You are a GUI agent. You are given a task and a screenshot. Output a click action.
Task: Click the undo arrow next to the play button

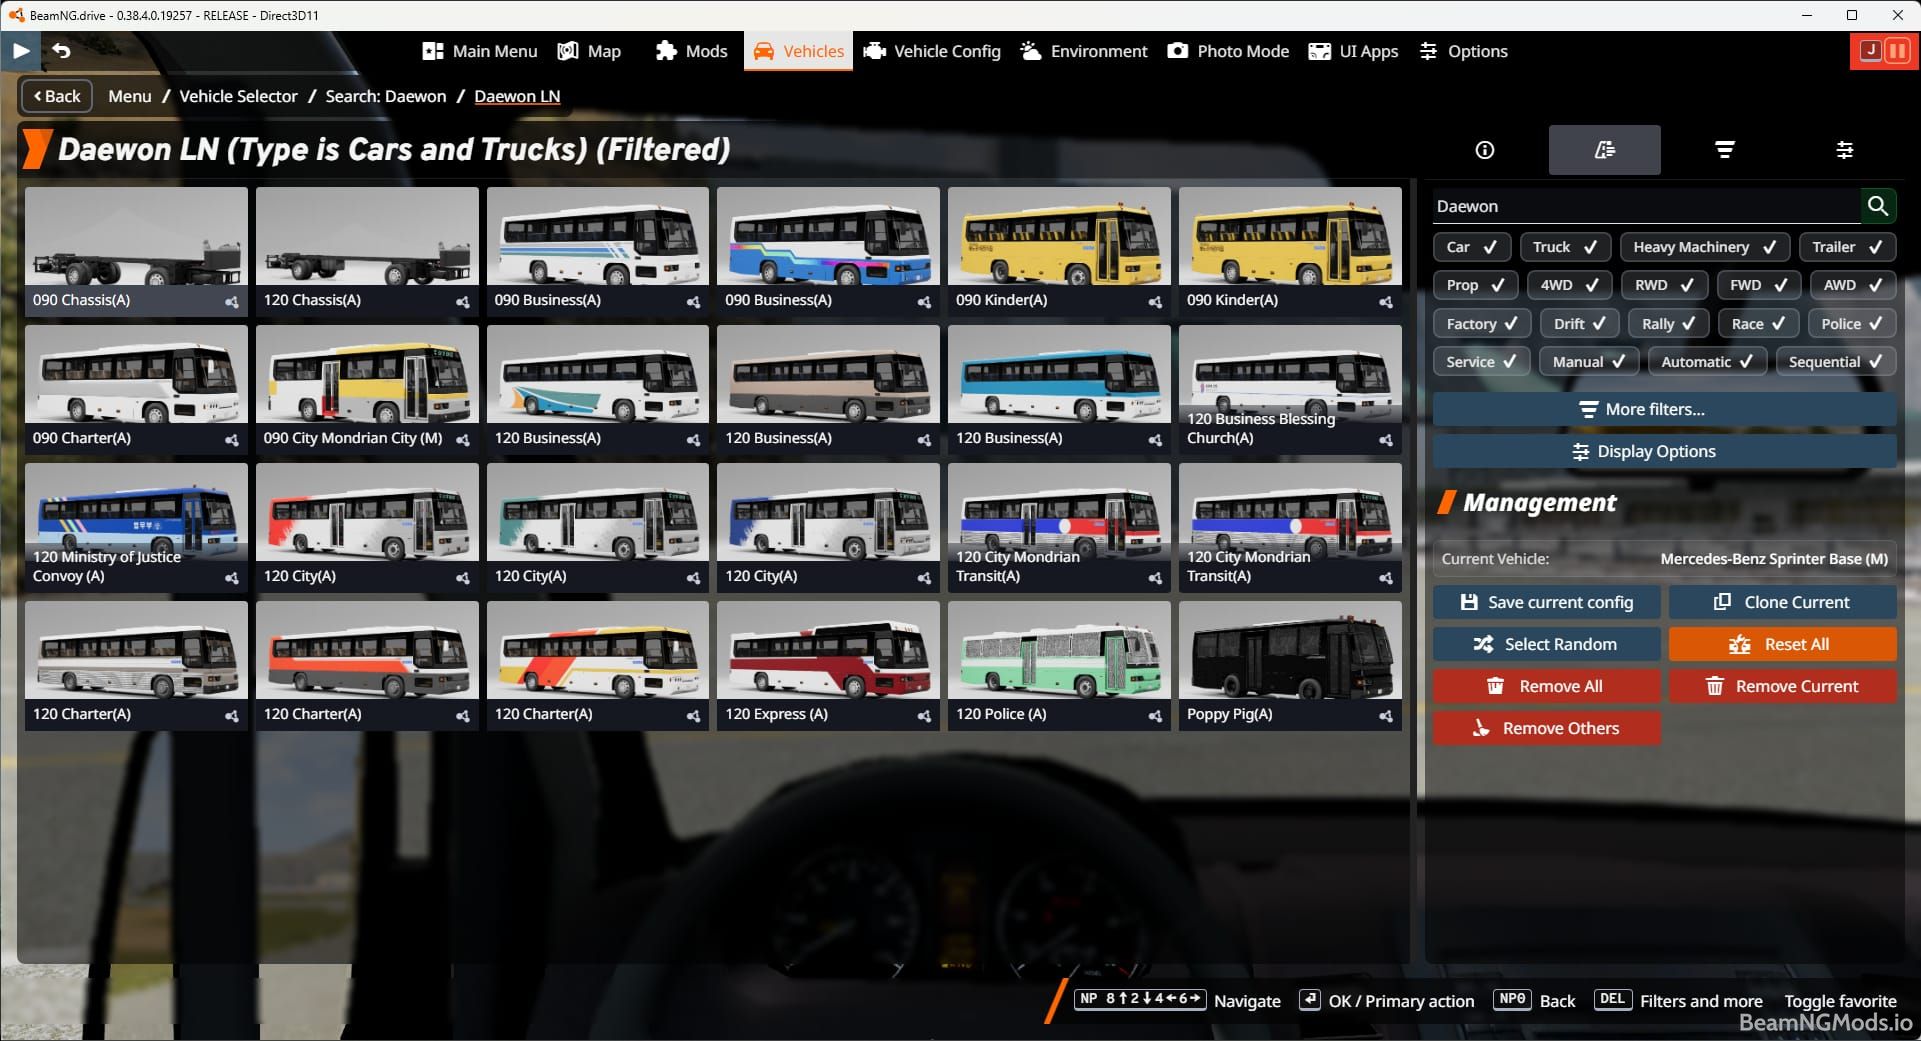[x=63, y=51]
